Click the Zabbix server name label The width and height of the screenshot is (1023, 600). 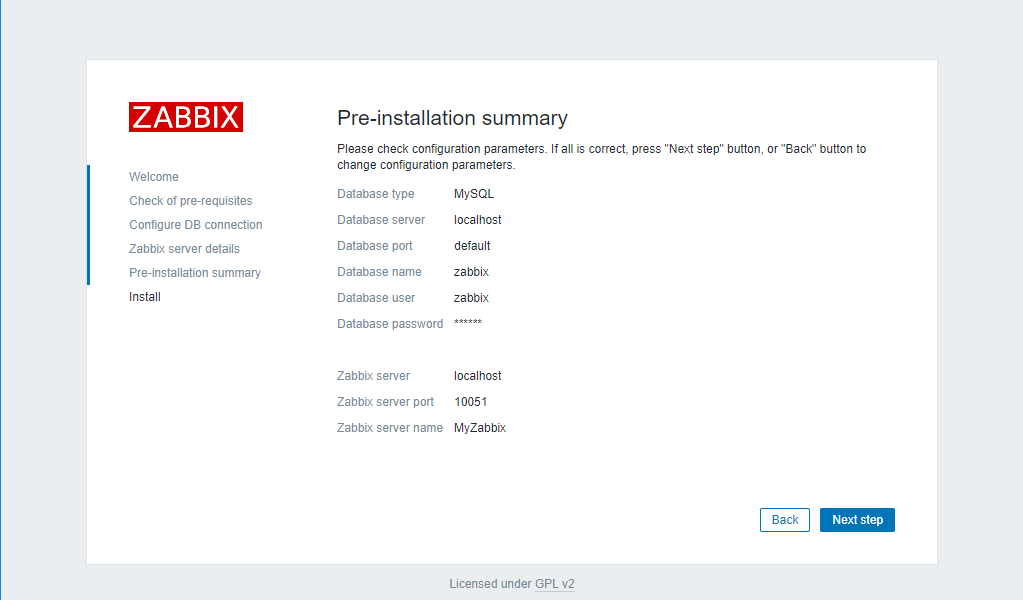390,428
